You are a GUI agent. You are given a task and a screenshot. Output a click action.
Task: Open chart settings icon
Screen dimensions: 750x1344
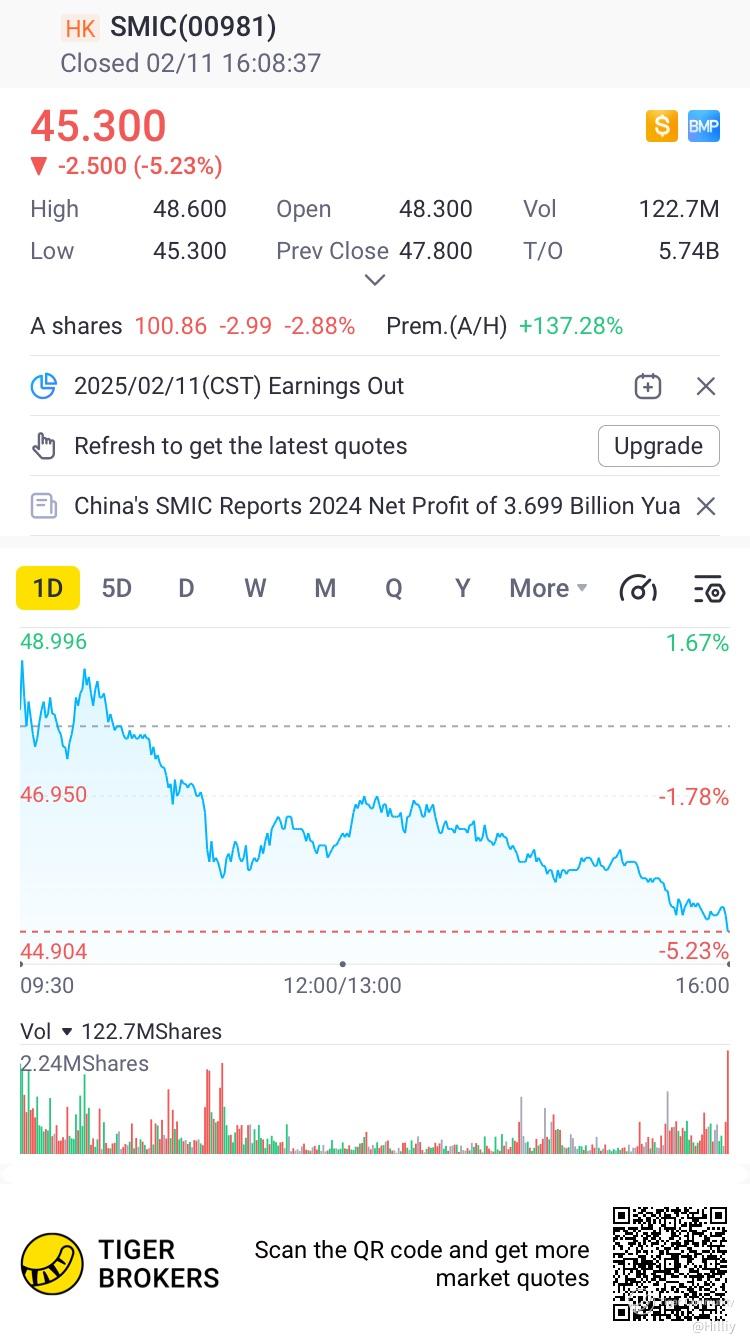tap(708, 589)
